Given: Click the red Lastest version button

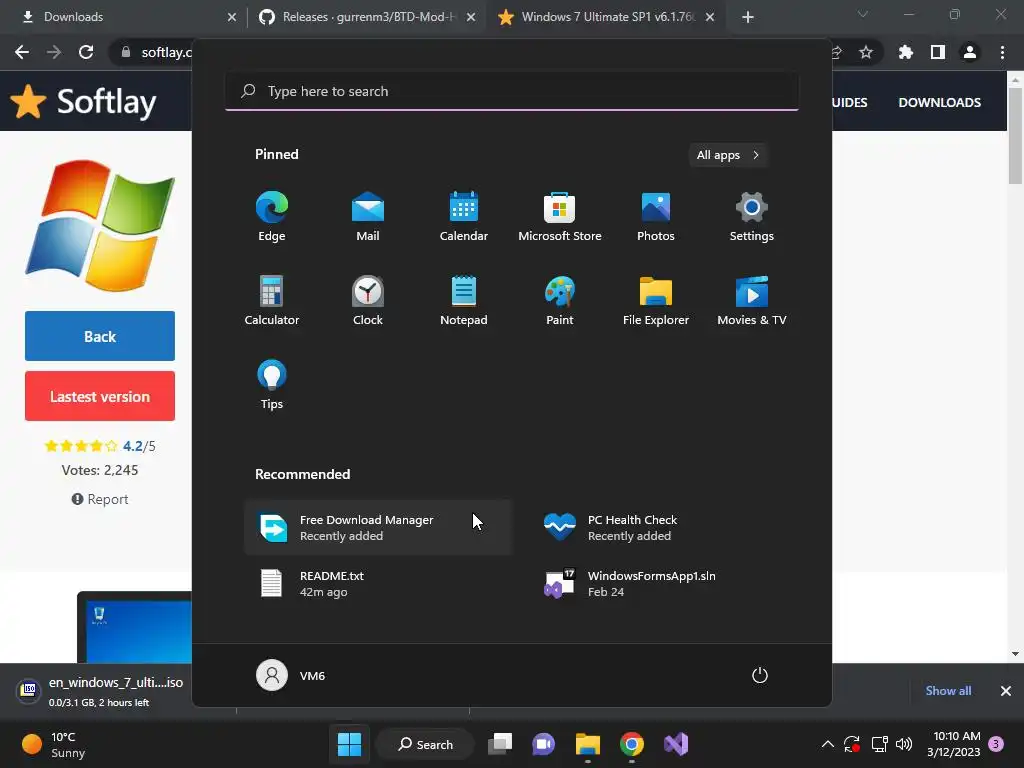Looking at the screenshot, I should (x=100, y=396).
